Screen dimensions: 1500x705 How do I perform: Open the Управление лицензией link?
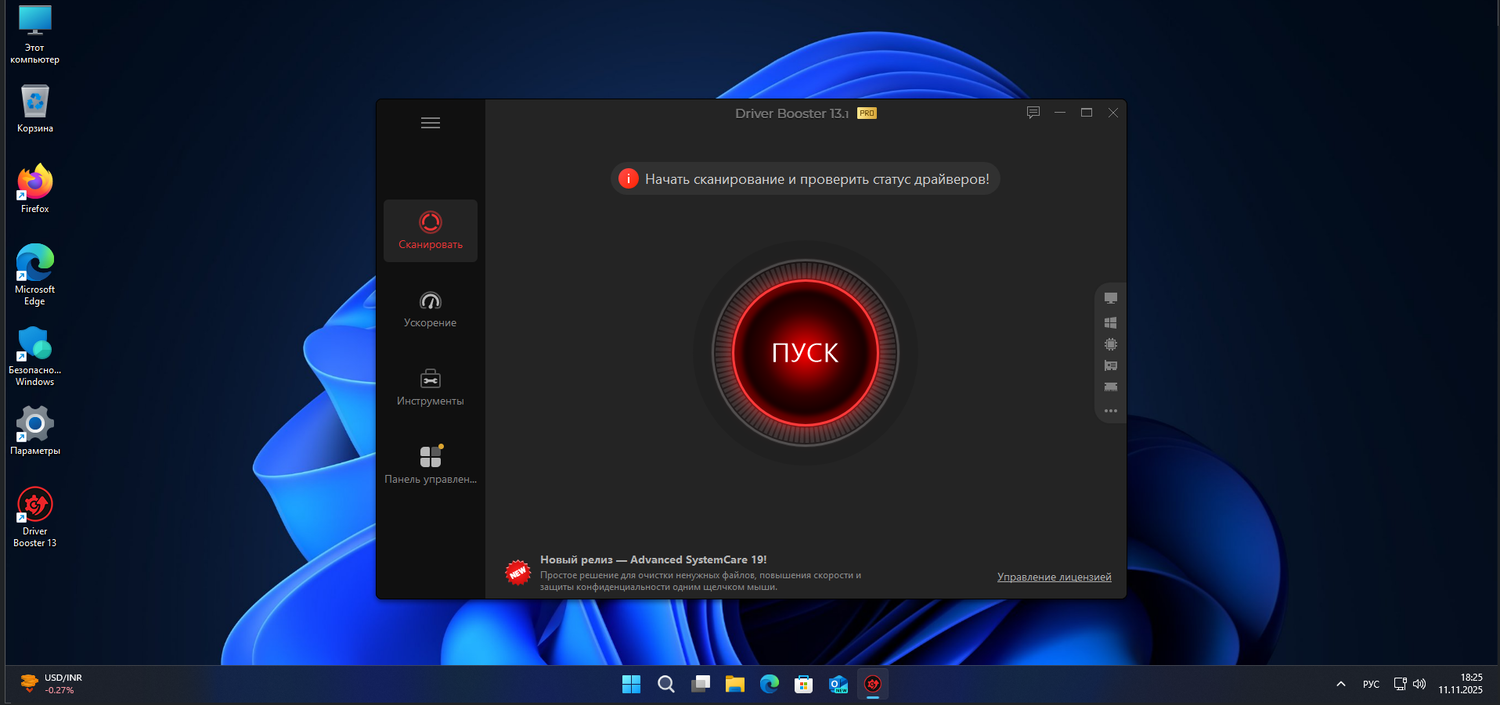pos(1054,577)
